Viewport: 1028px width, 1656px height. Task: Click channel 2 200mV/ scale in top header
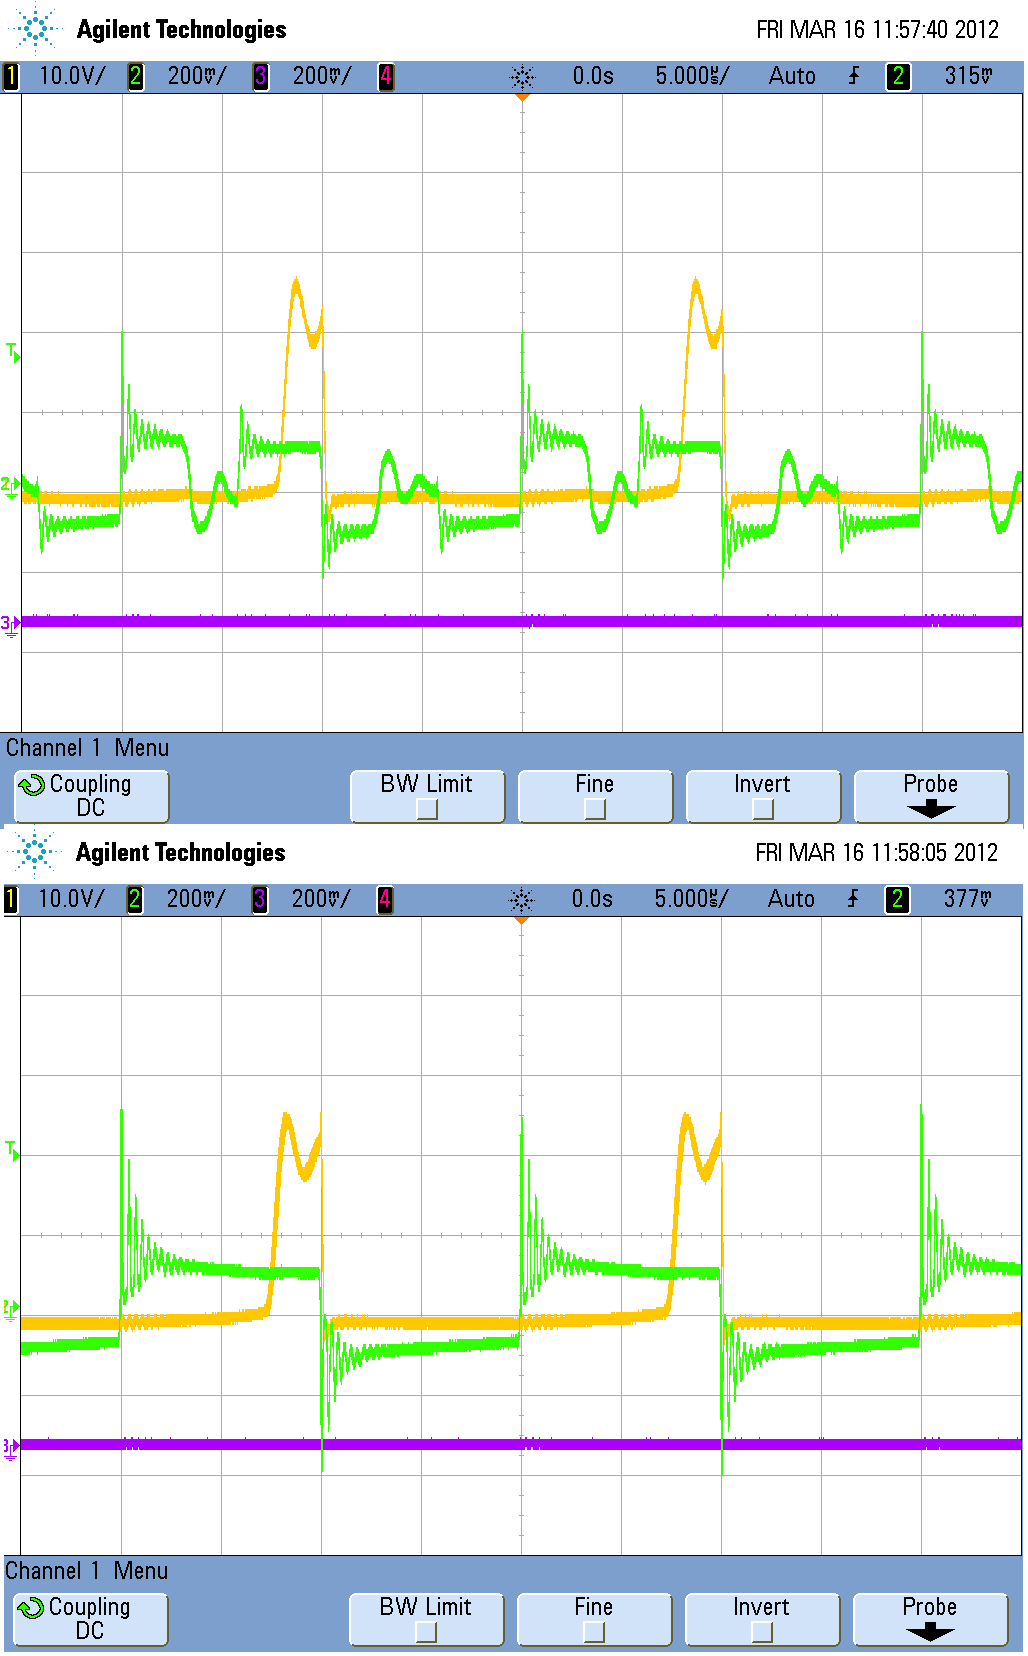tap(197, 76)
